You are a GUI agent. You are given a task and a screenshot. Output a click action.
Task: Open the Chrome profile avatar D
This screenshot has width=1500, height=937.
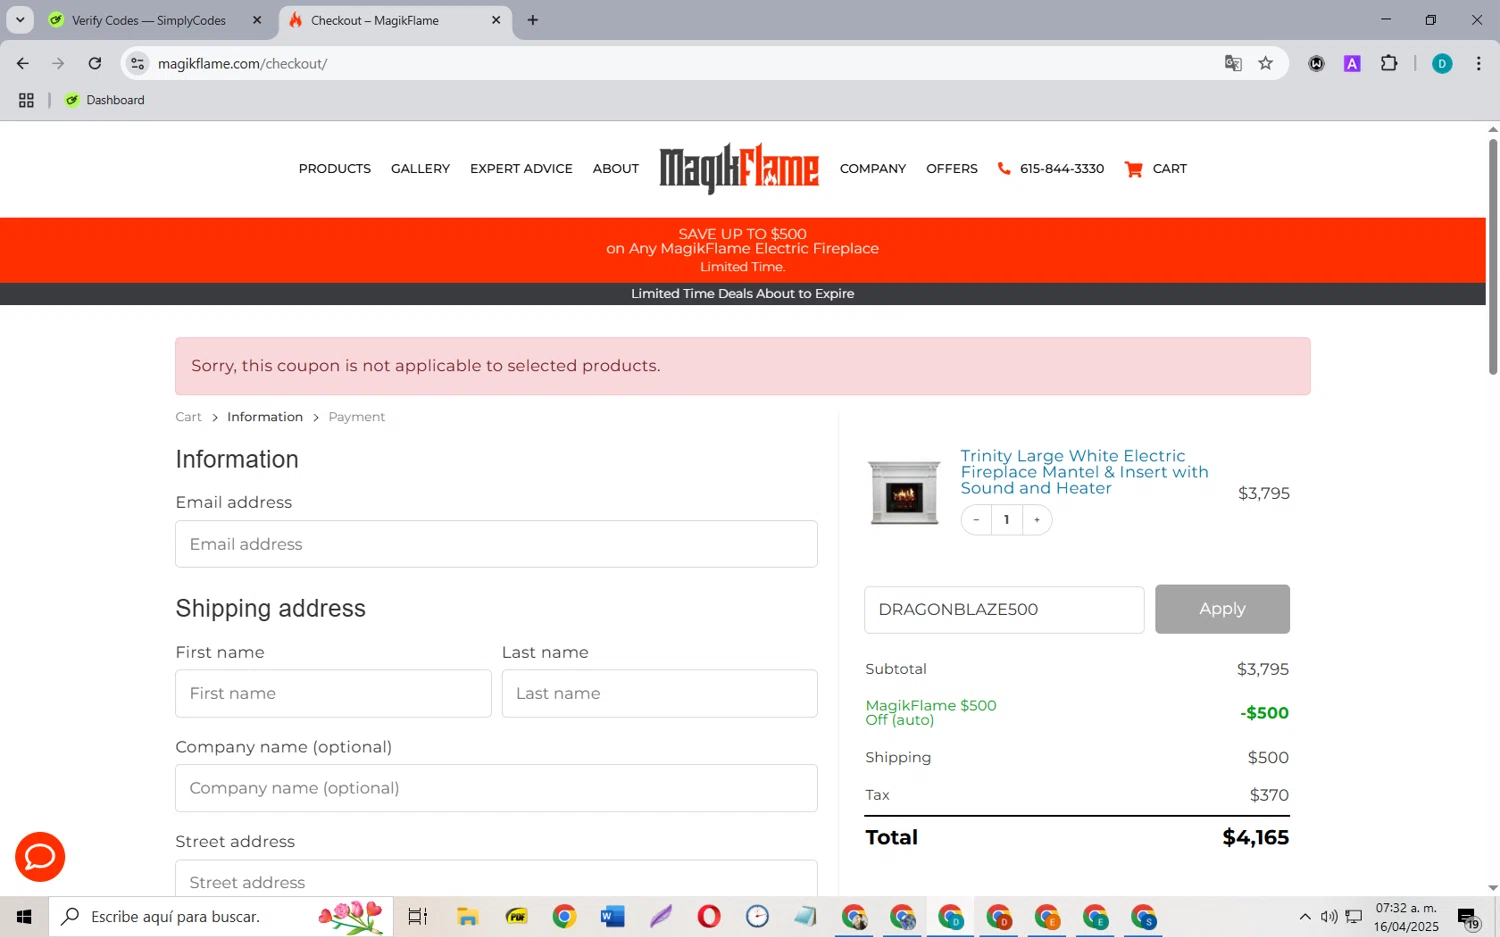(1442, 63)
